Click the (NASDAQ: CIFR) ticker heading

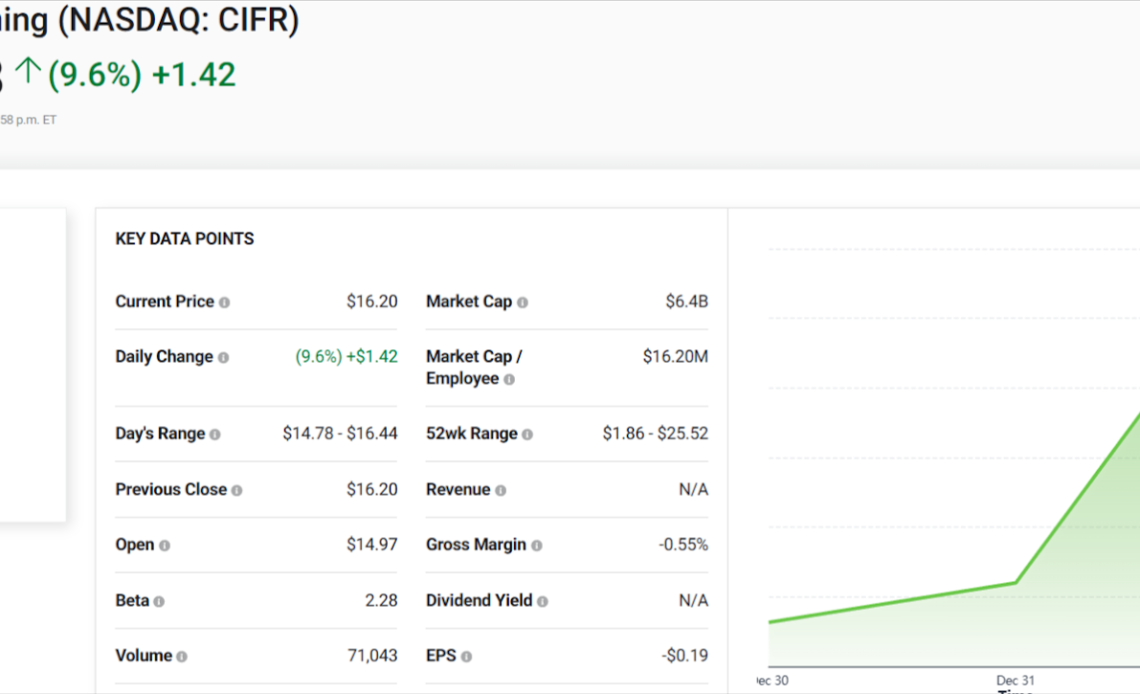[179, 20]
